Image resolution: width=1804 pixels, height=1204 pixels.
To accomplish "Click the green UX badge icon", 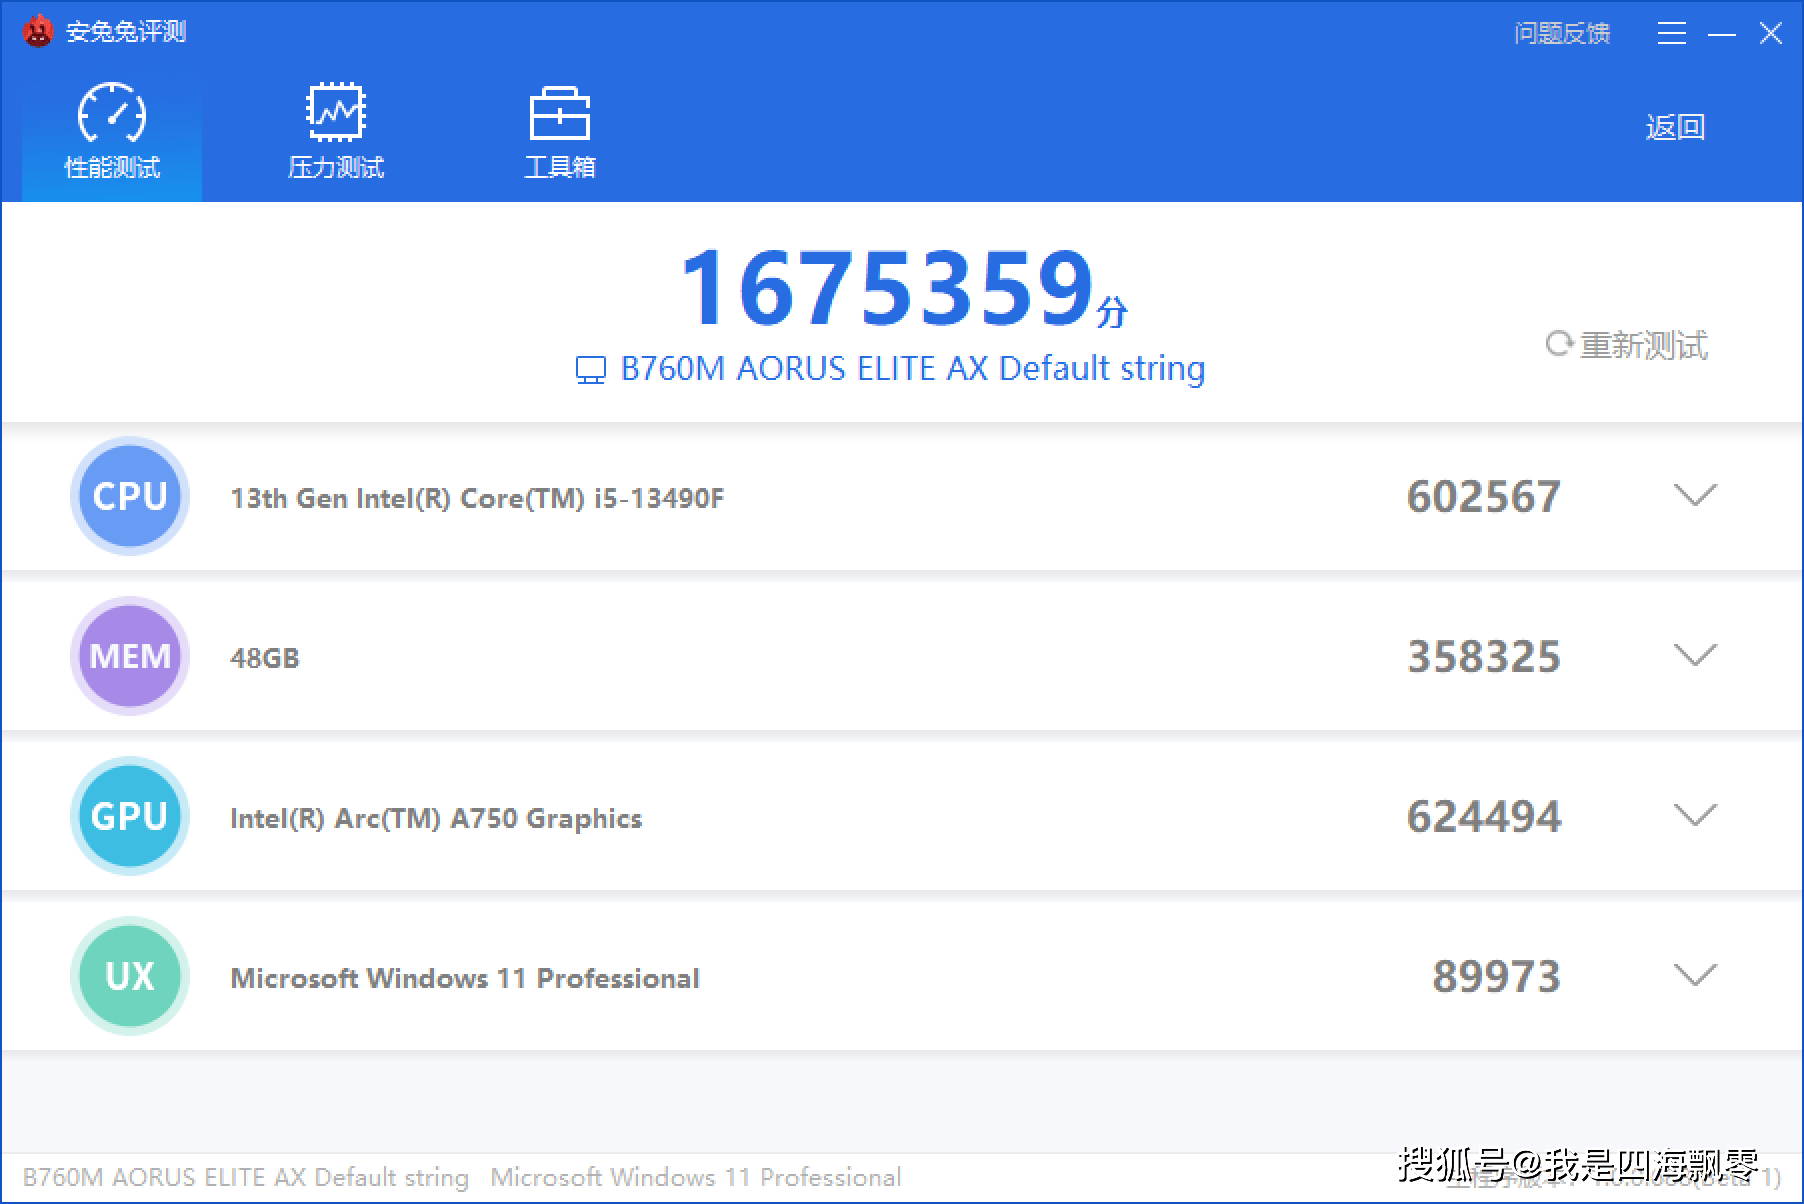I will click(130, 976).
